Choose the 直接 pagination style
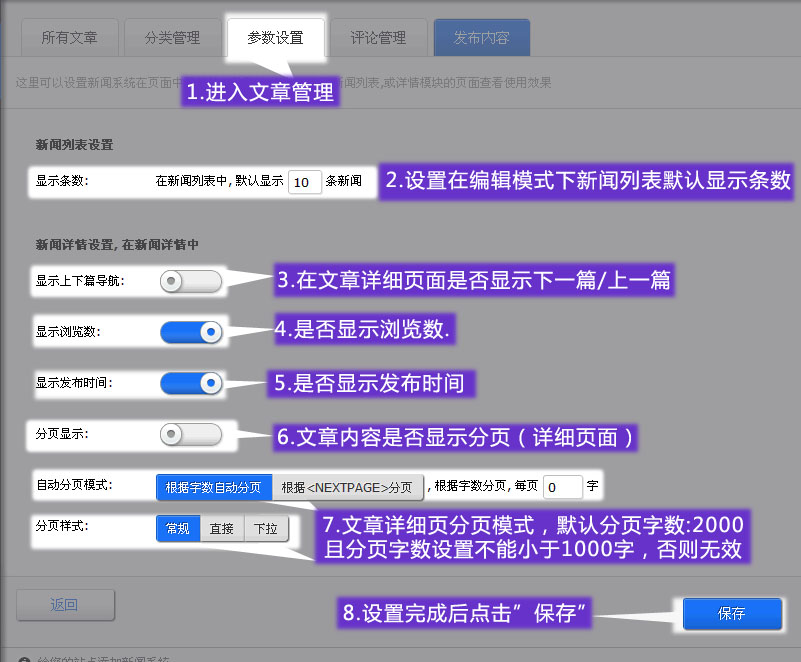The height and width of the screenshot is (662, 801). point(222,528)
